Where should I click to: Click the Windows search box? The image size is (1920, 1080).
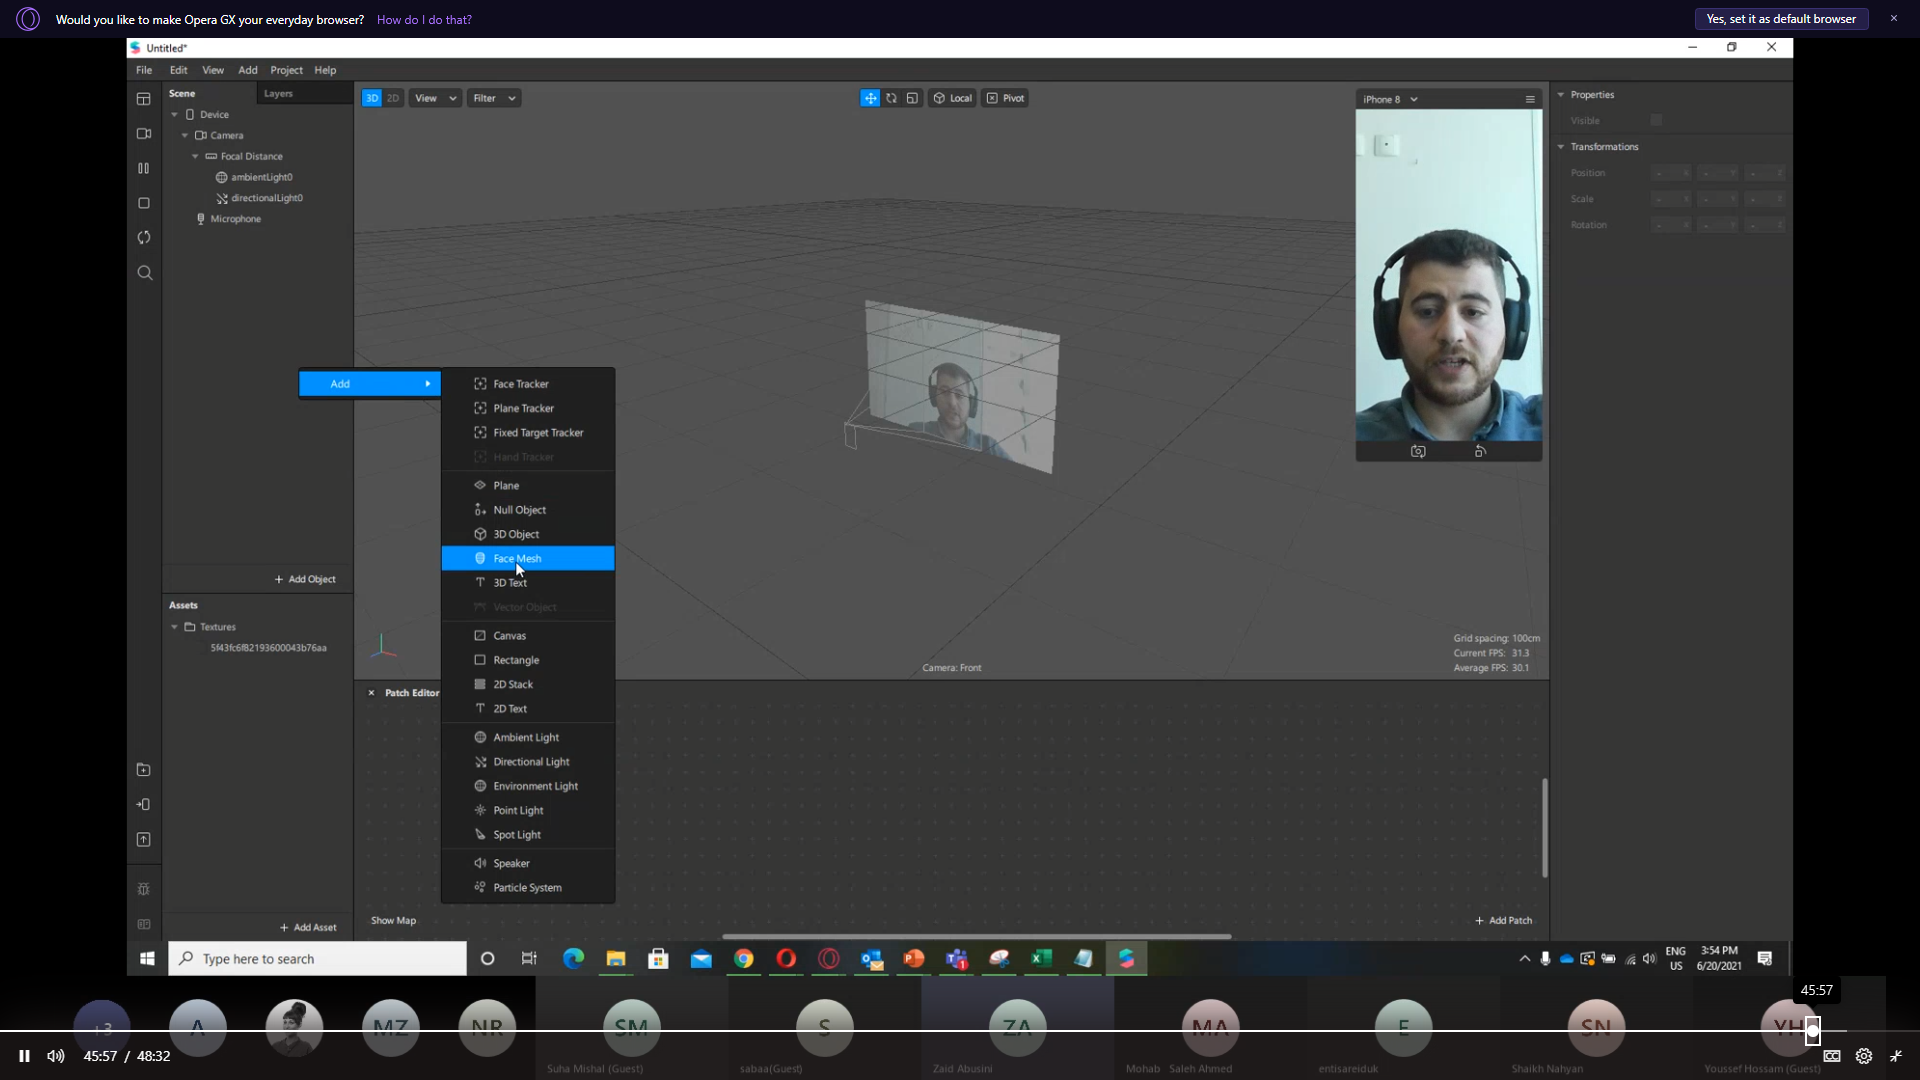[x=317, y=959]
